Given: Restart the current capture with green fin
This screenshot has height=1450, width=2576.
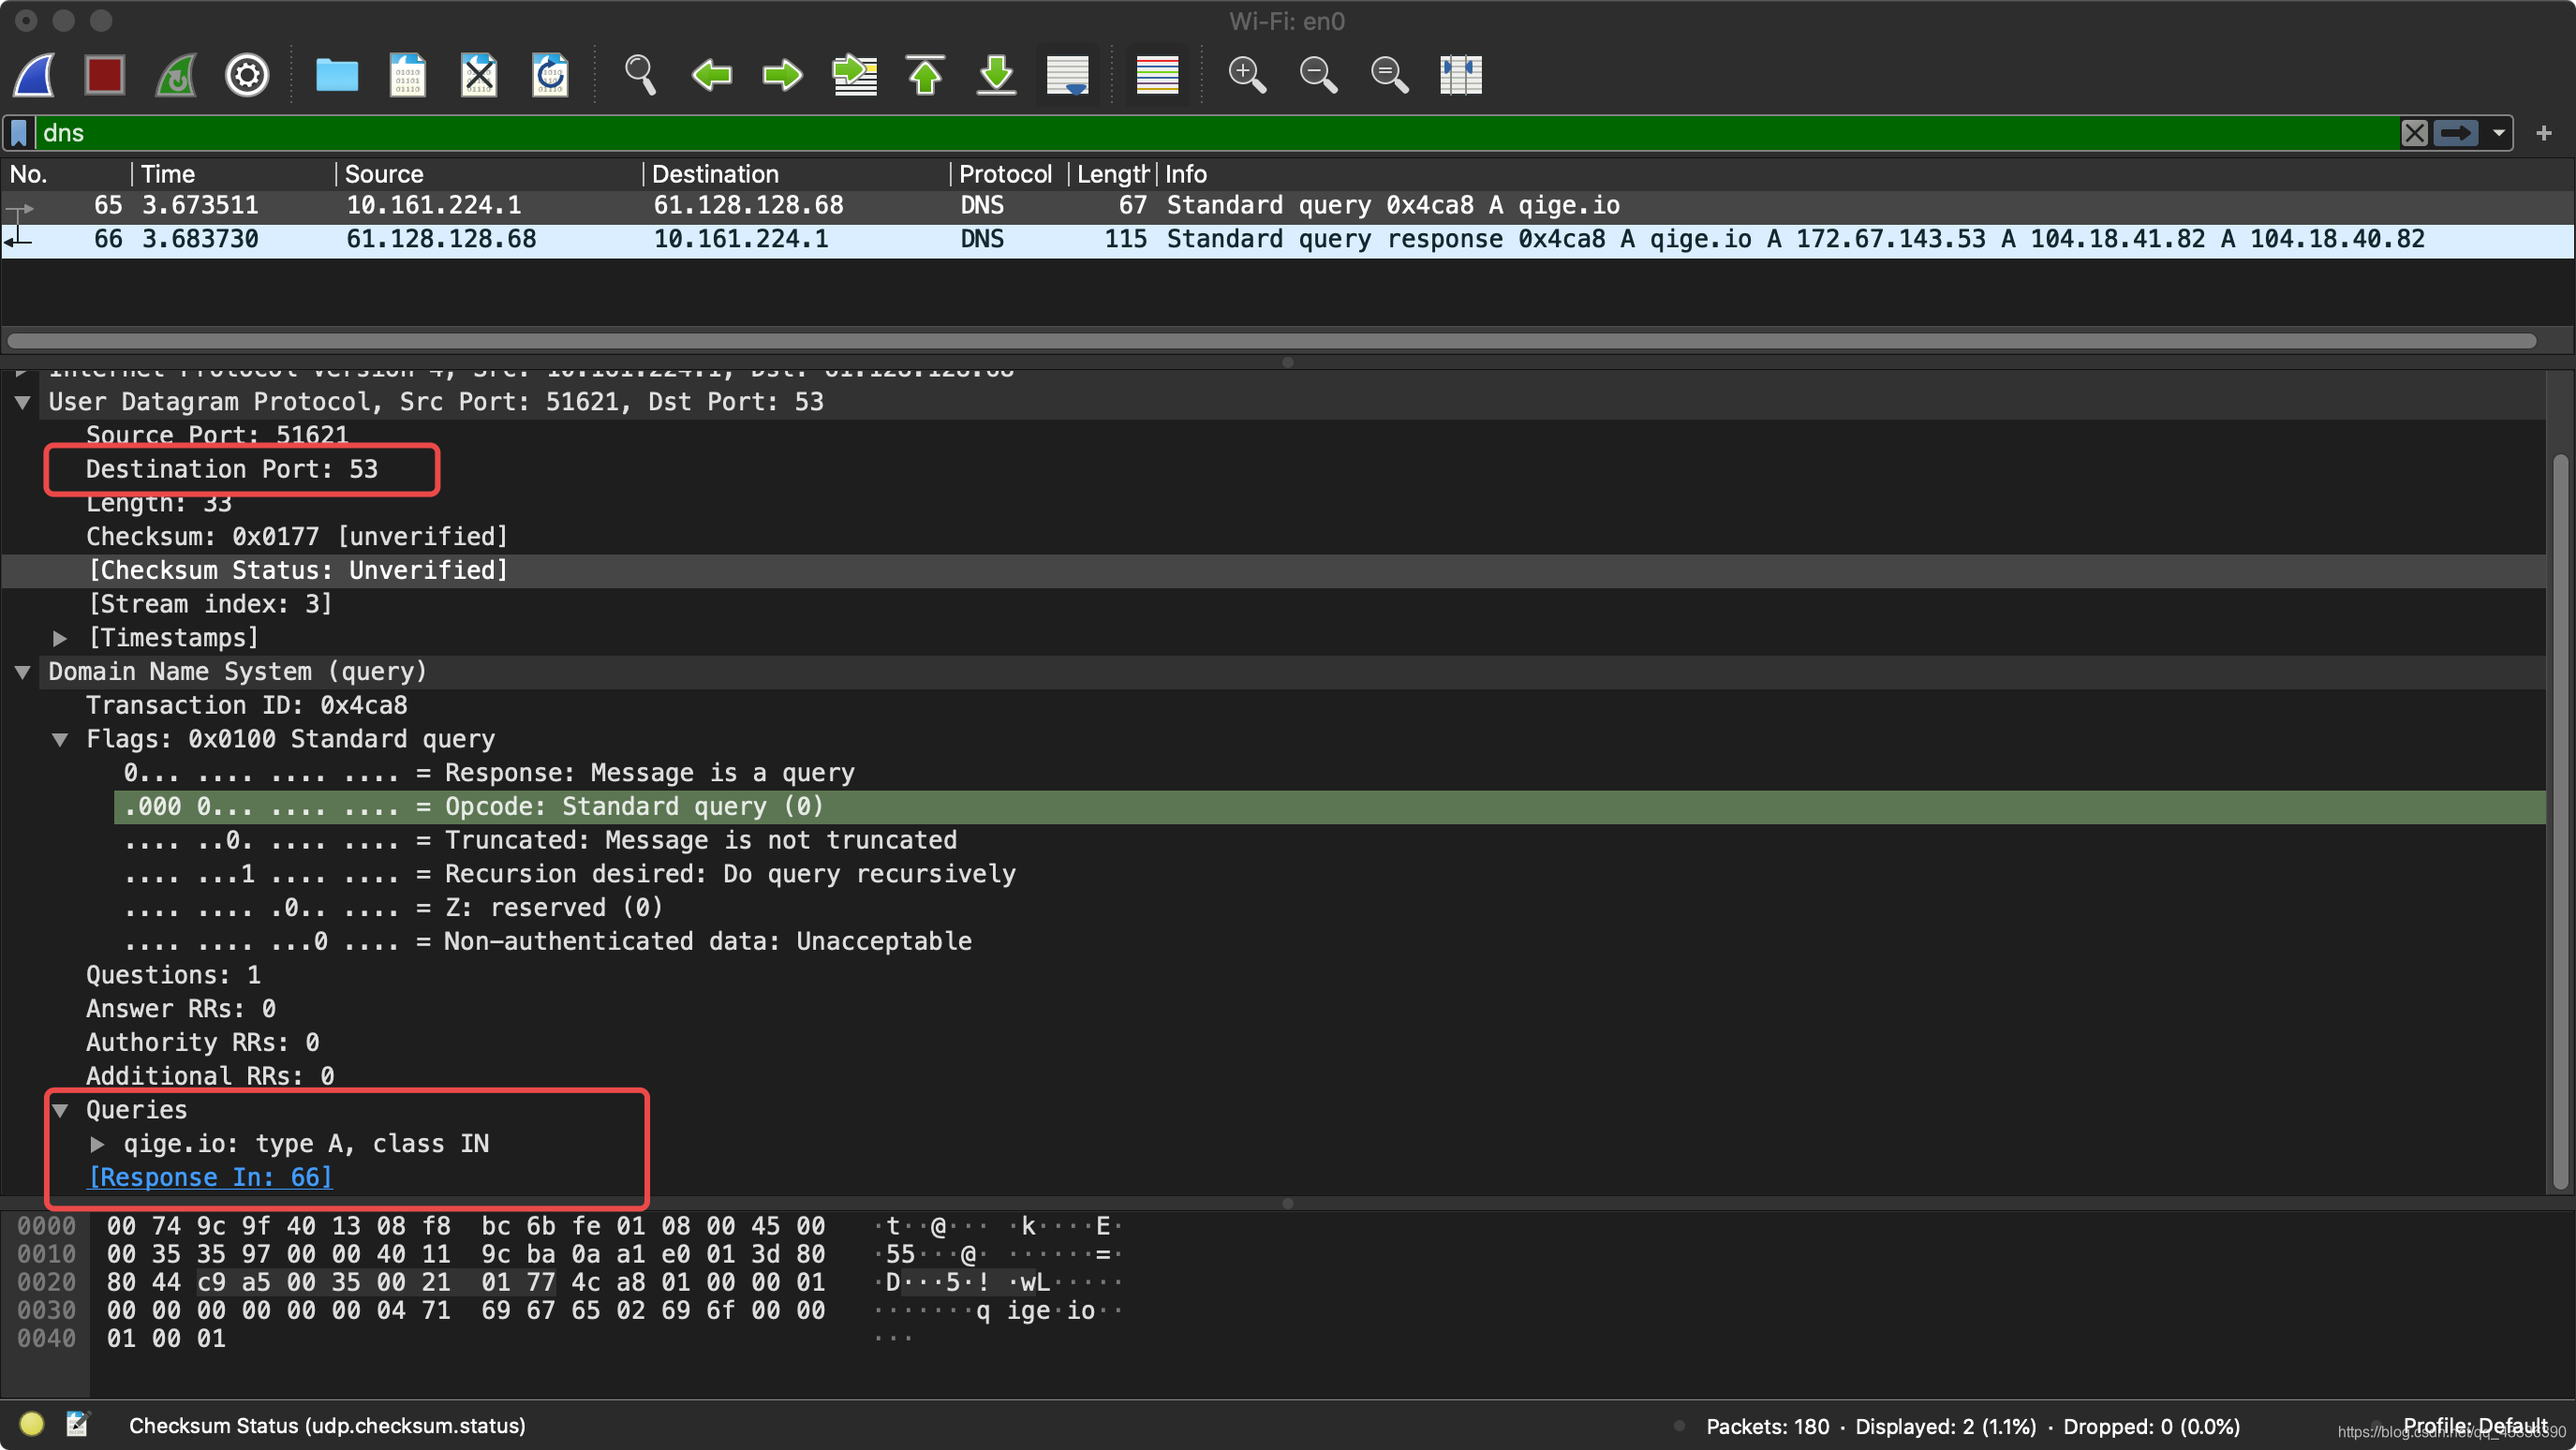Looking at the screenshot, I should [176, 75].
